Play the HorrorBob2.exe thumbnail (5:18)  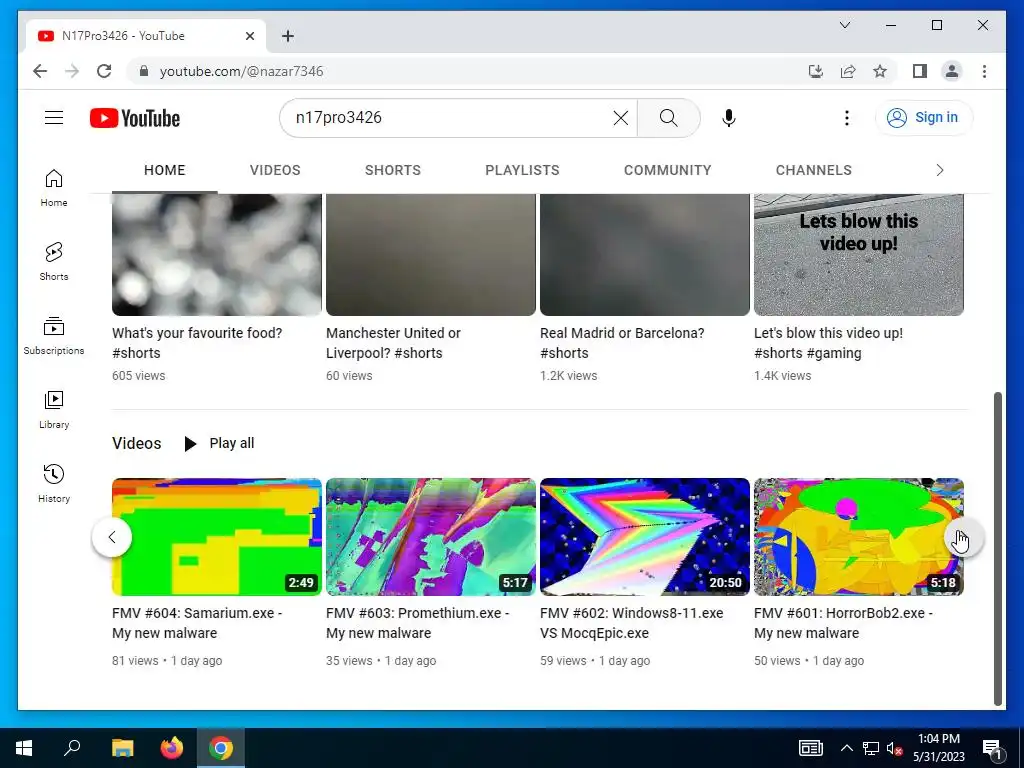pyautogui.click(x=859, y=537)
